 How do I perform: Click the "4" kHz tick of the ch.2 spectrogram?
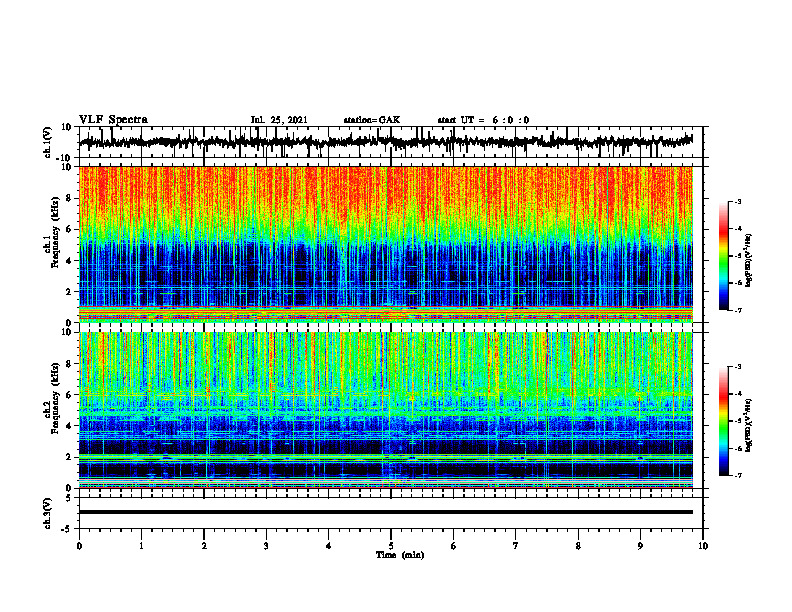click(69, 426)
